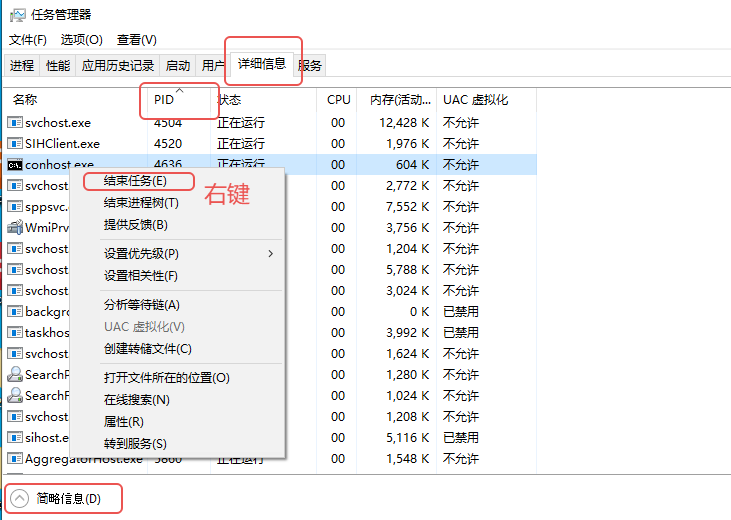Viewport: 731px width, 520px height.
Task: Click the WmiPrv process icon
Action: tap(15, 227)
